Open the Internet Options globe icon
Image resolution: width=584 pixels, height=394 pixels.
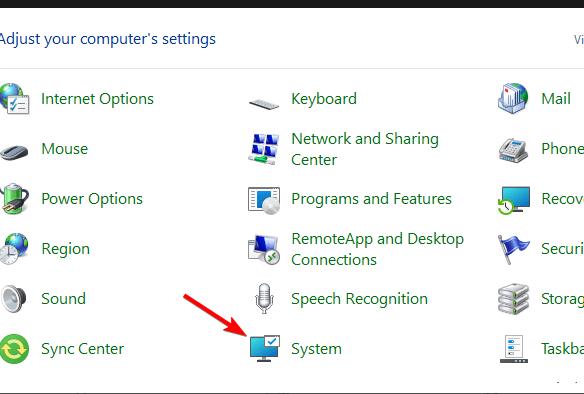(x=14, y=99)
